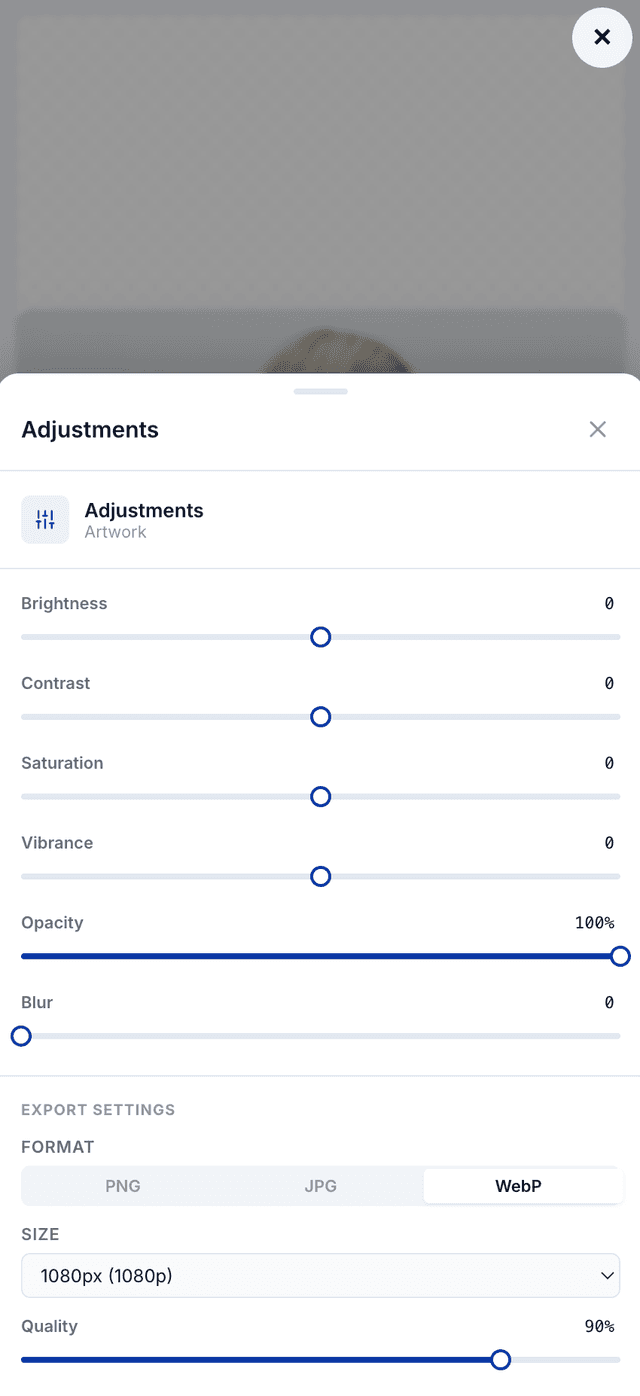Click the Artwork preview above the panel

320,190
